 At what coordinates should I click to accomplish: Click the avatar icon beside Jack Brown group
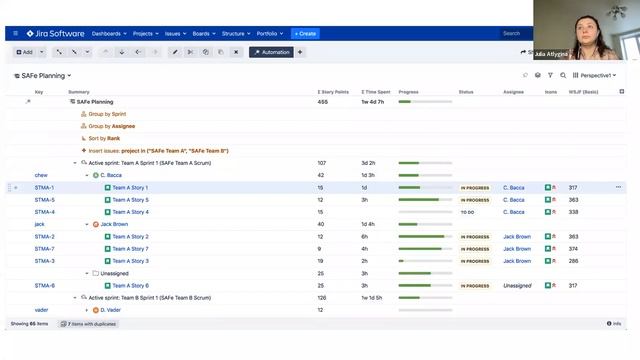[x=96, y=224]
